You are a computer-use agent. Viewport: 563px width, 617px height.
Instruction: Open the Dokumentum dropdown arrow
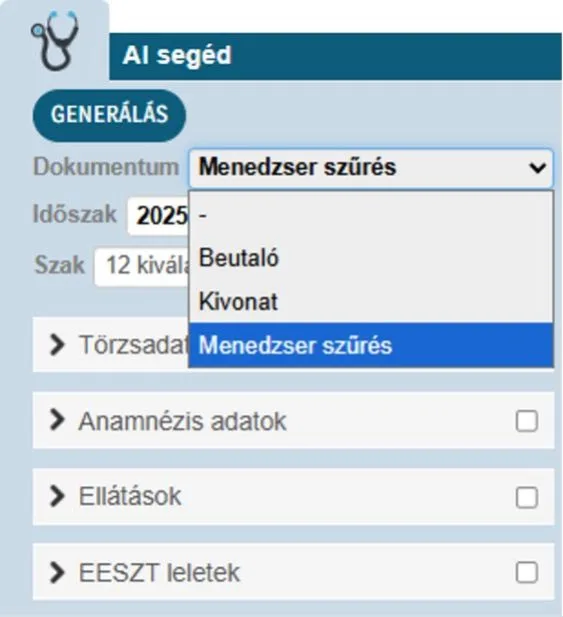tap(537, 168)
